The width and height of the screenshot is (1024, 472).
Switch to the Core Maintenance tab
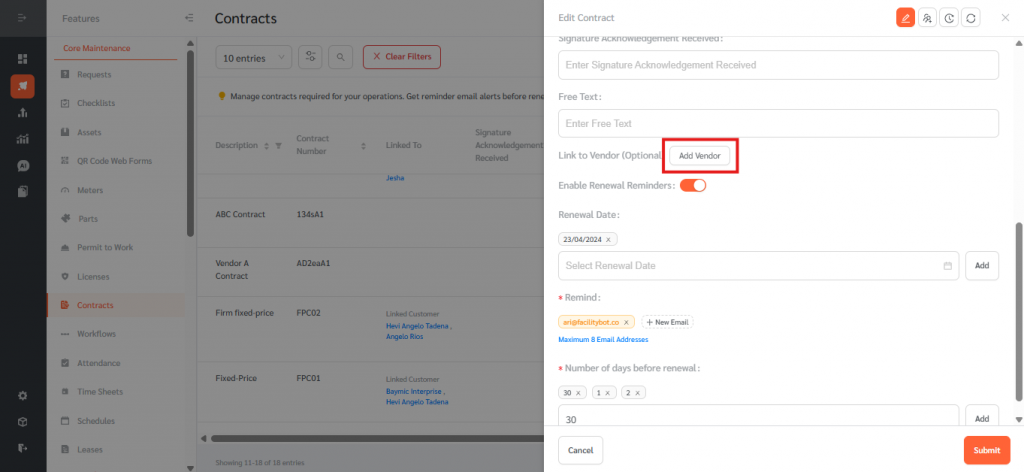pos(96,48)
